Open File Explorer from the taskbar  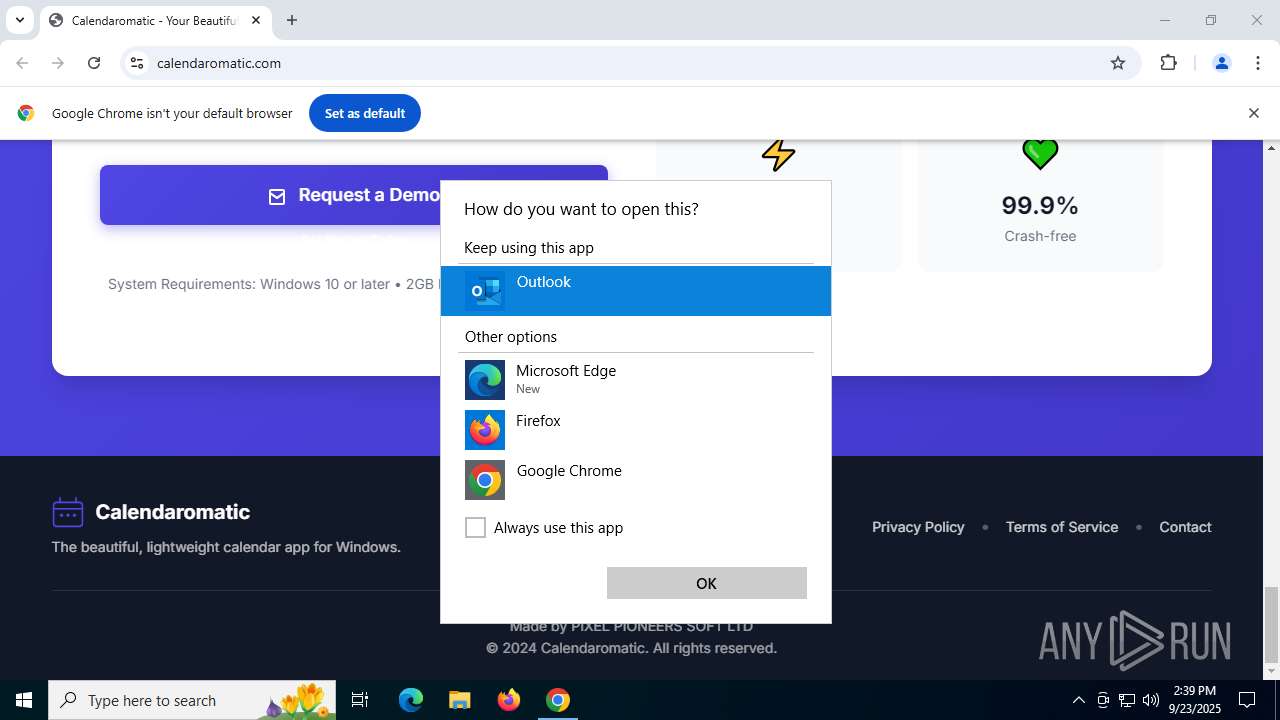tap(459, 700)
